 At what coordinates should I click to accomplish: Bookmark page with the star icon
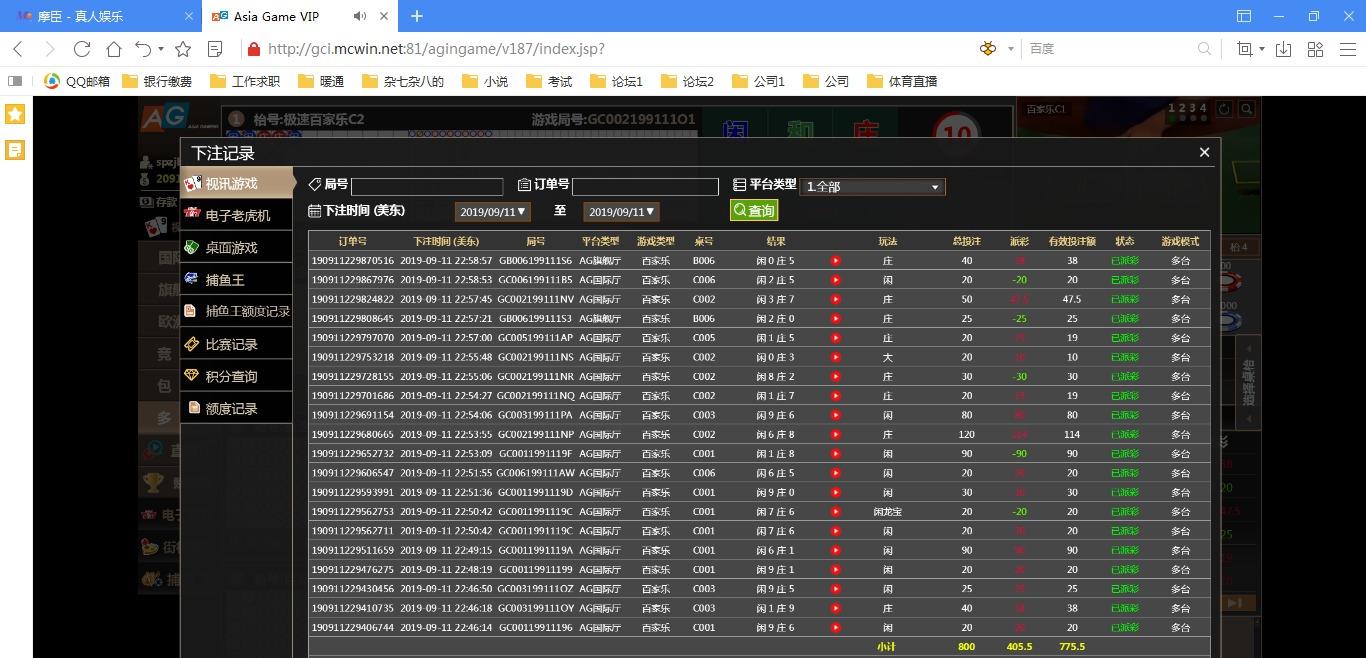[183, 49]
